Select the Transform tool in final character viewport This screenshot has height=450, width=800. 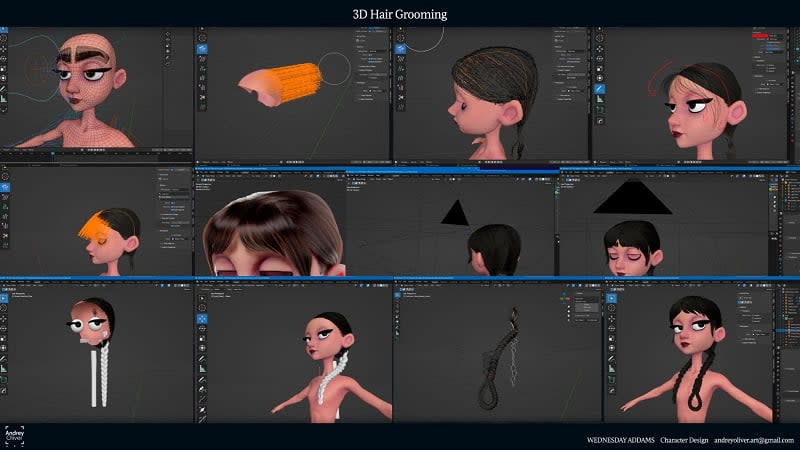click(612, 348)
